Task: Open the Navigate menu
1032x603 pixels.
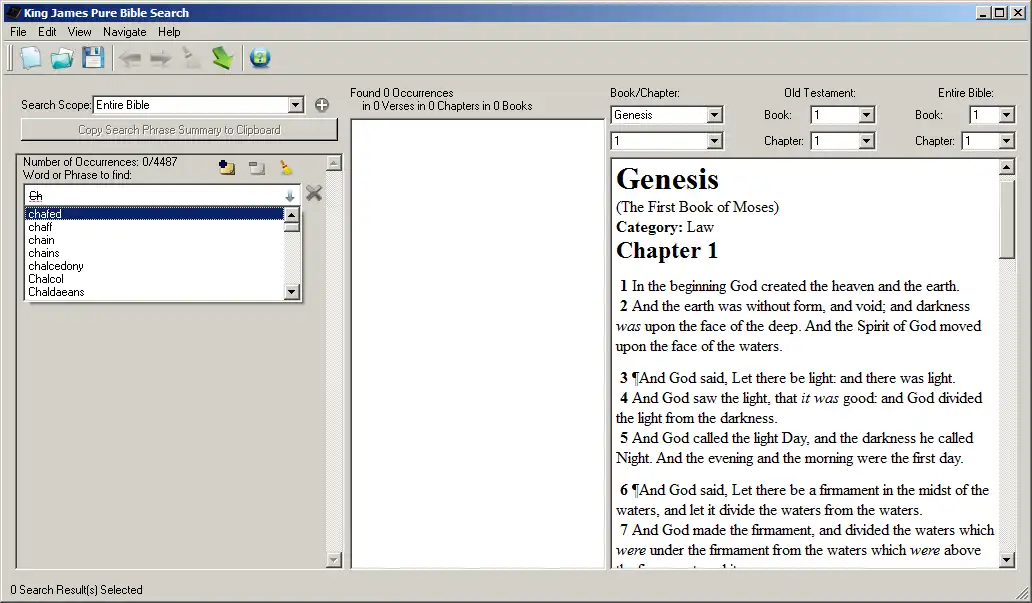Action: coord(124,32)
